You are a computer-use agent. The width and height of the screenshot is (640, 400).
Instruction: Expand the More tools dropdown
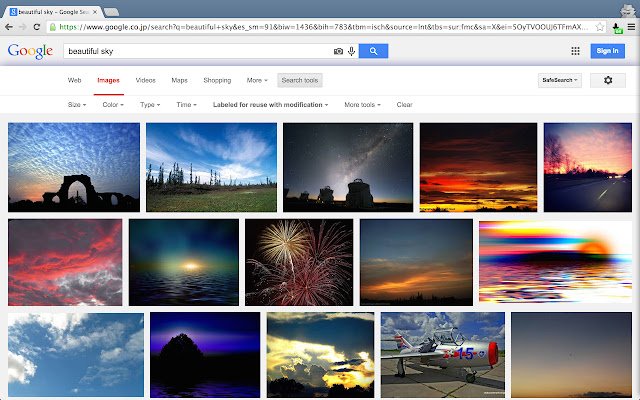click(x=362, y=104)
